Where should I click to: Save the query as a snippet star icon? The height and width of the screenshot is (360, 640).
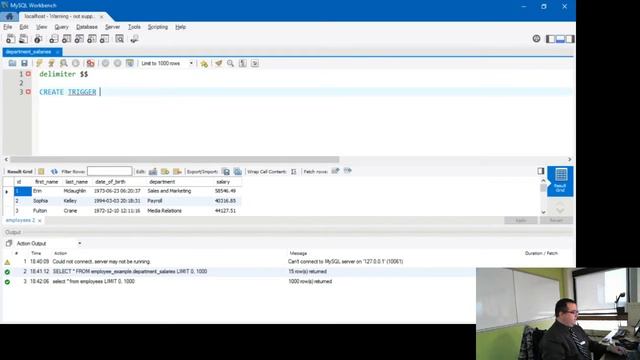204,63
